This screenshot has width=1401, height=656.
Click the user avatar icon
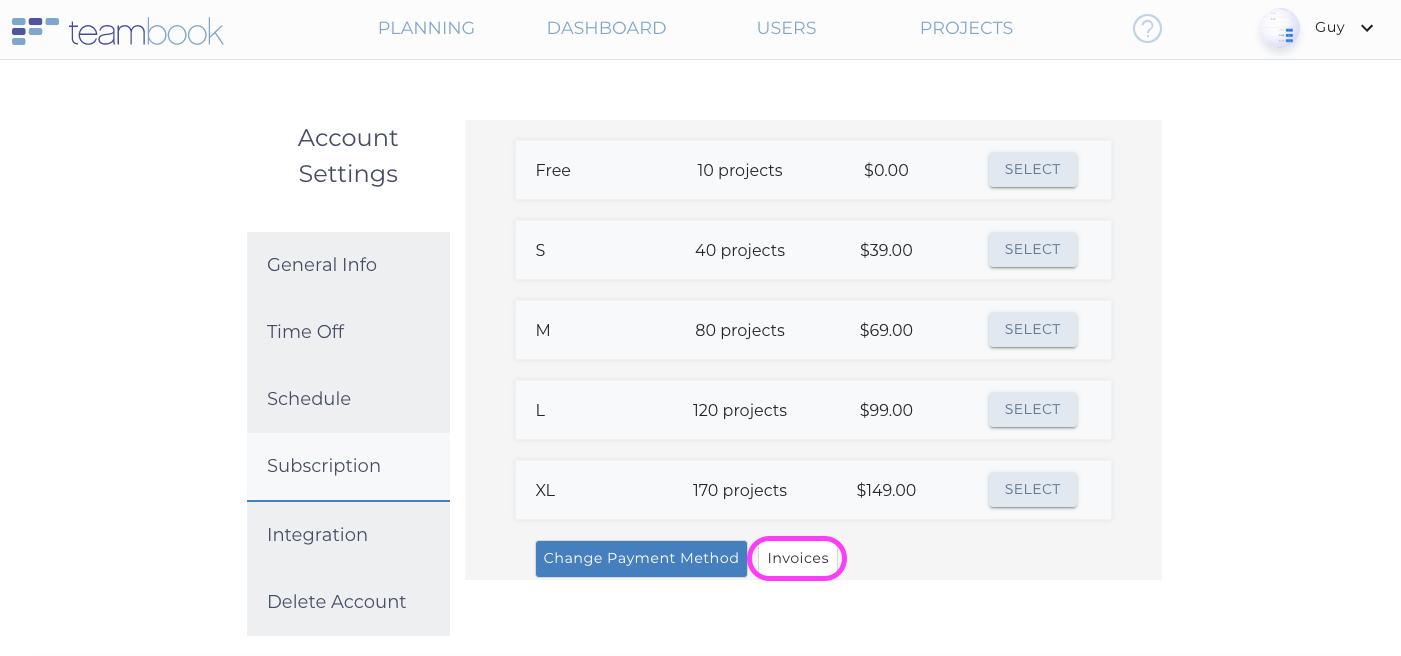point(1279,29)
